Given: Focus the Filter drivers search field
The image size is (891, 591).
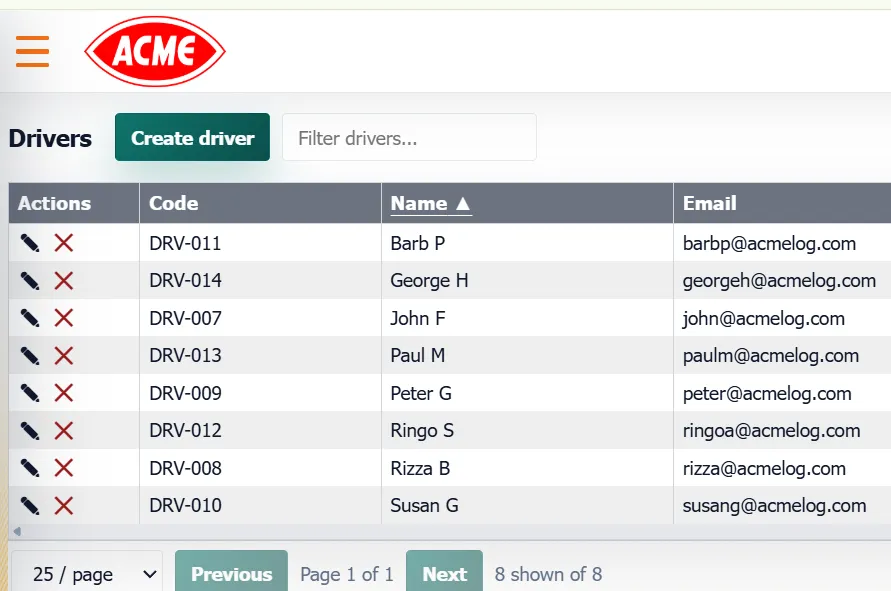Looking at the screenshot, I should [x=409, y=137].
